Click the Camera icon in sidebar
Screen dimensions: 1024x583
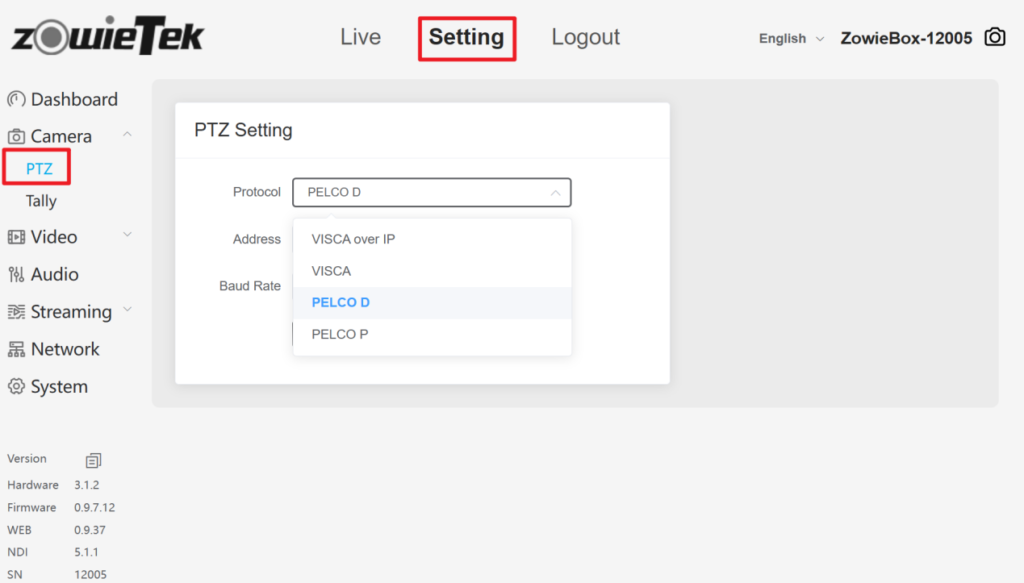click(16, 136)
